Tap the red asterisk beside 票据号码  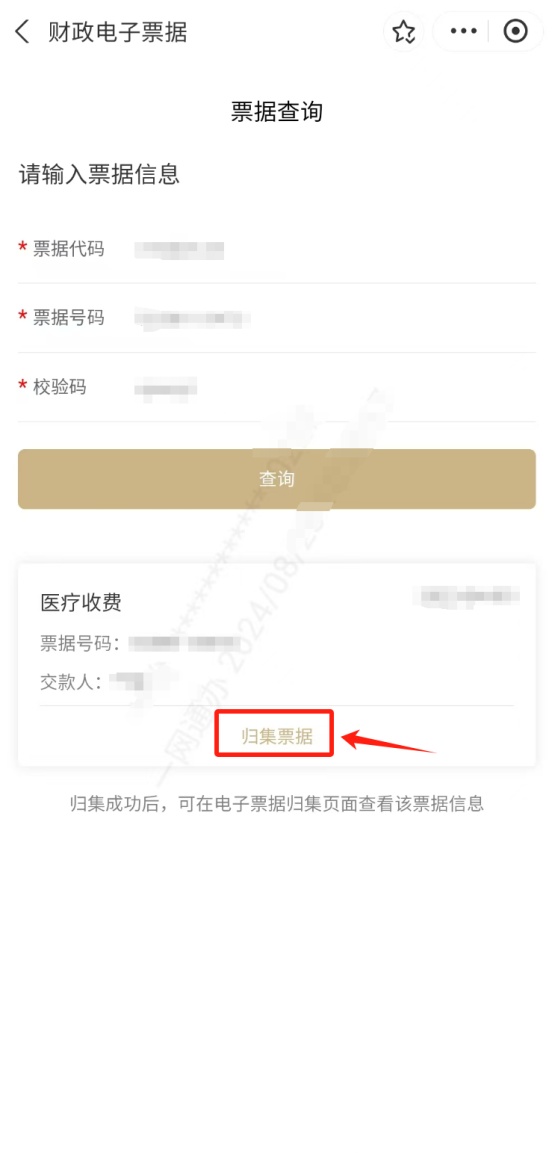pyautogui.click(x=23, y=318)
